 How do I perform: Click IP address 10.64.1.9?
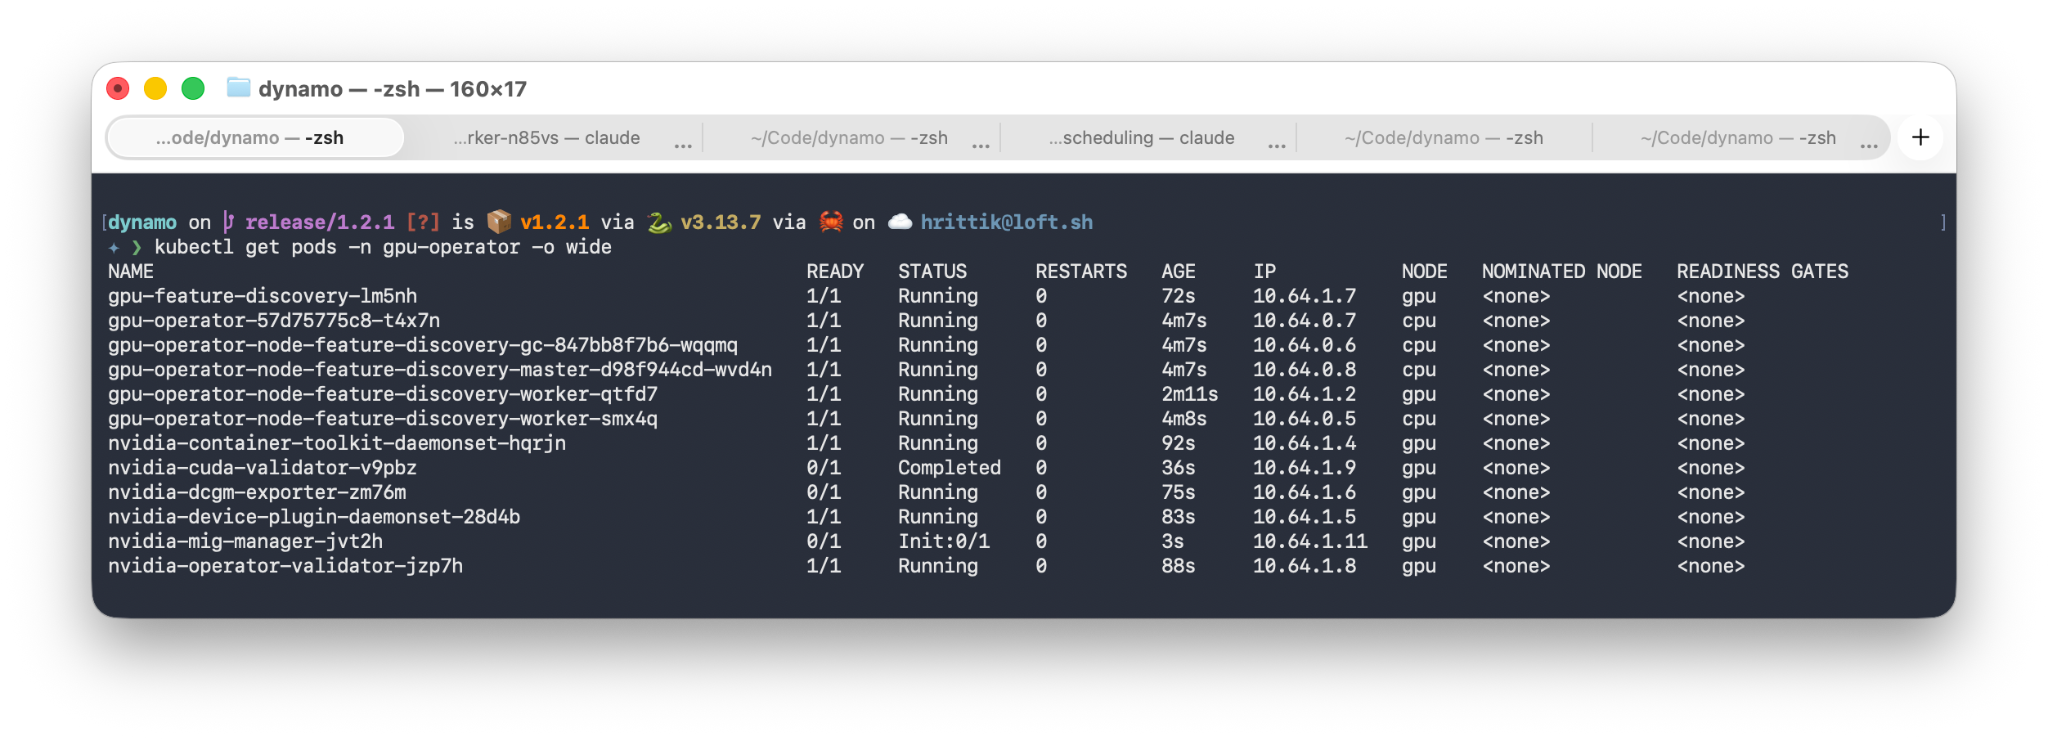click(1305, 467)
